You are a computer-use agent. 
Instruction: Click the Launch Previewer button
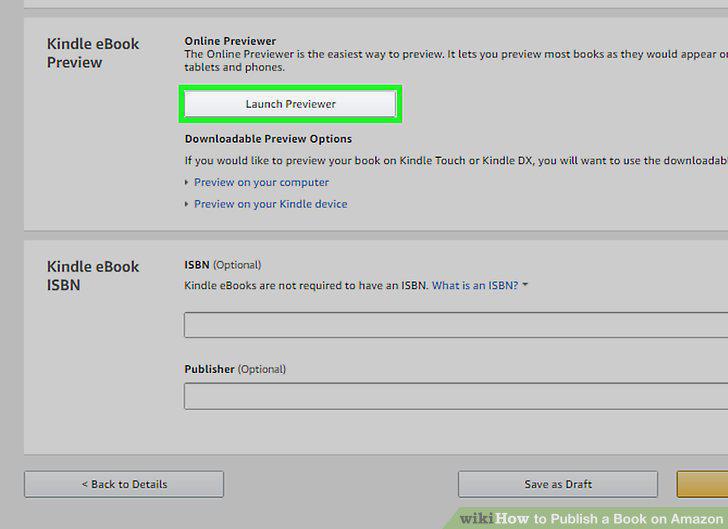[290, 104]
